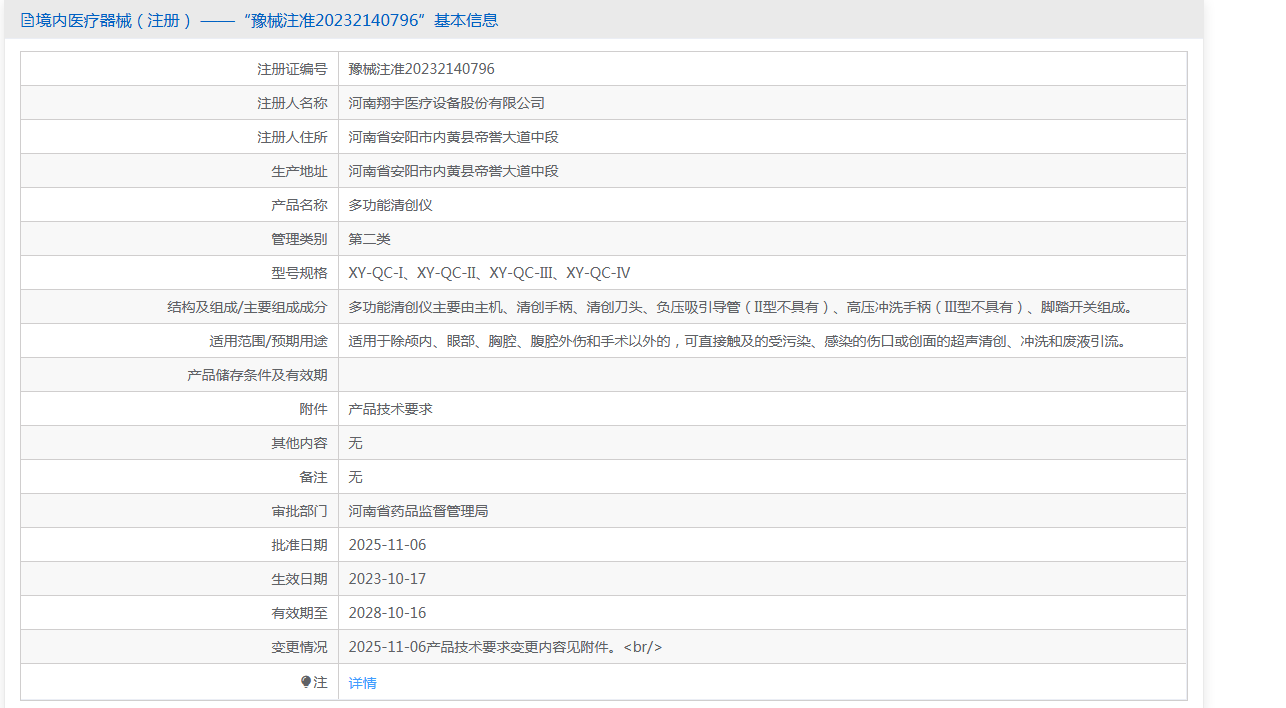Click attachment value 产品技术要求
Image resolution: width=1286 pixels, height=708 pixels.
390,409
